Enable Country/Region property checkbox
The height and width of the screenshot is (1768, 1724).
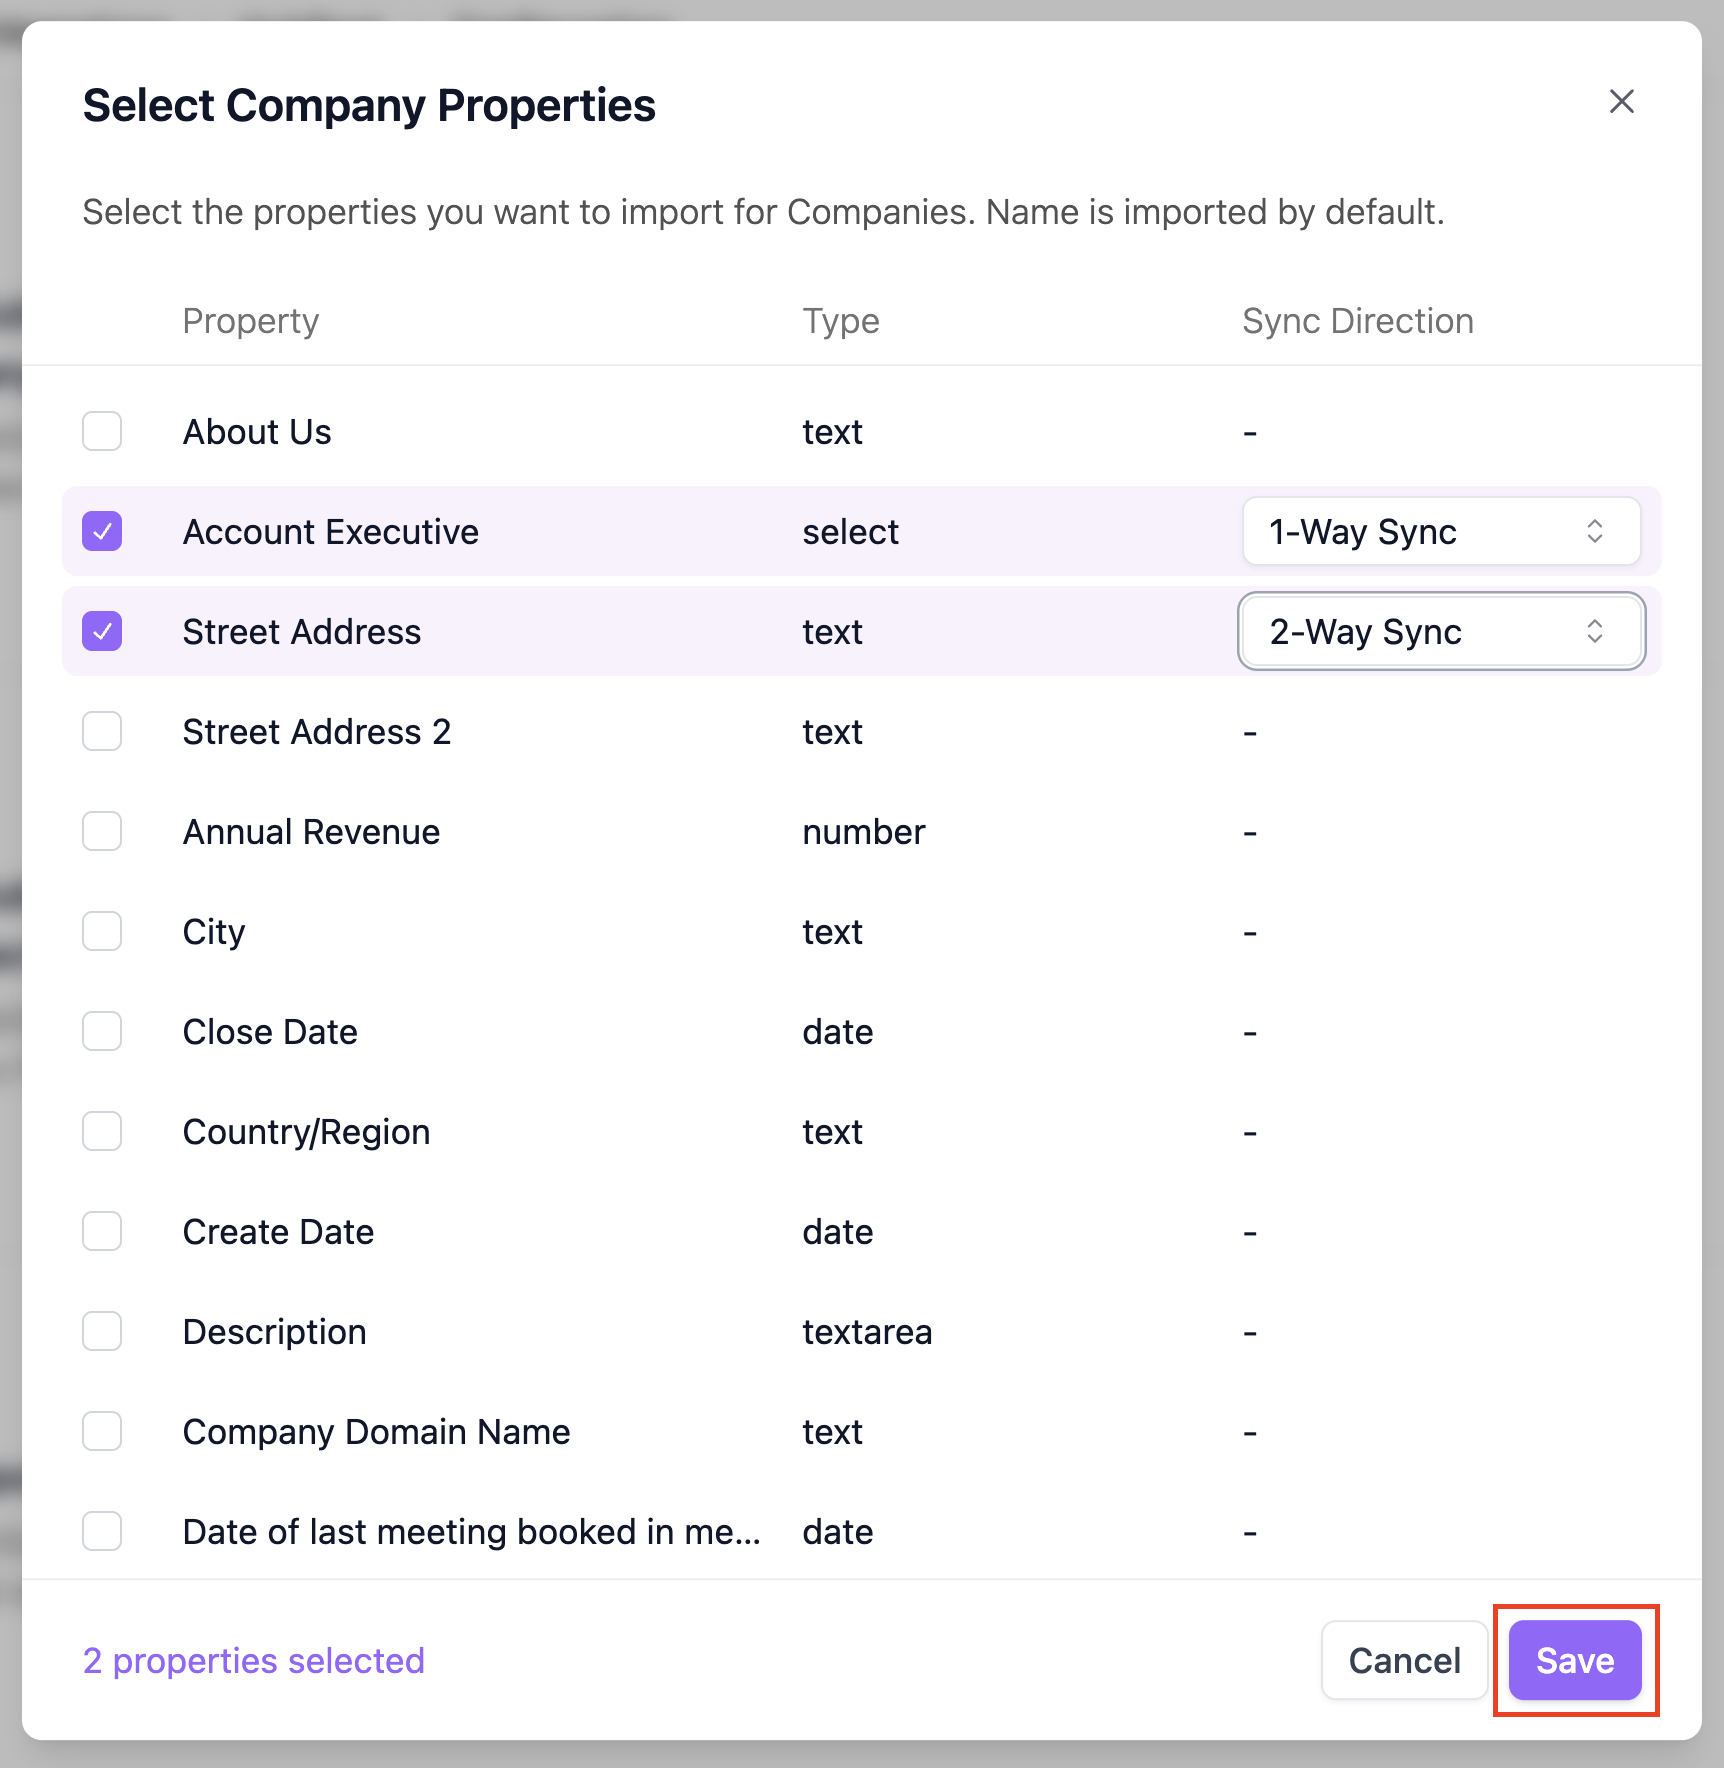(x=102, y=1131)
